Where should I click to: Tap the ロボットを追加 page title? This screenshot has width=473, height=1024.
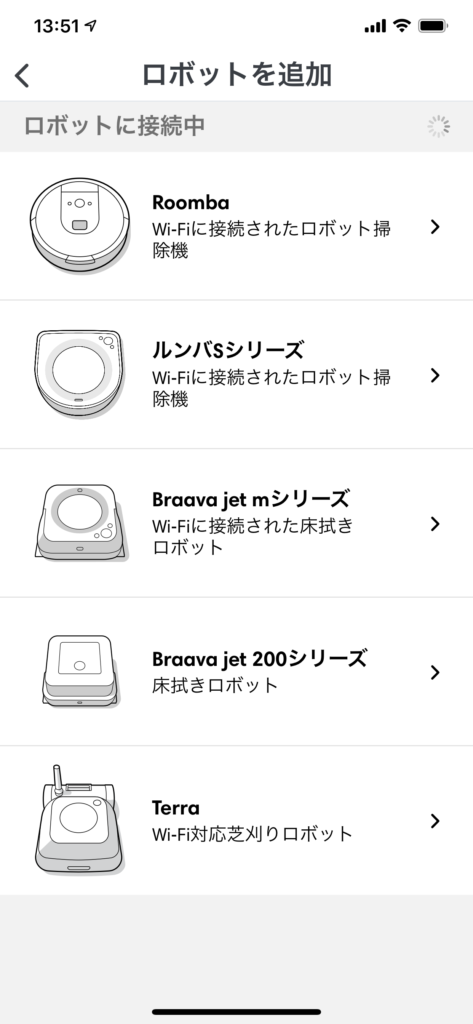pyautogui.click(x=236, y=74)
